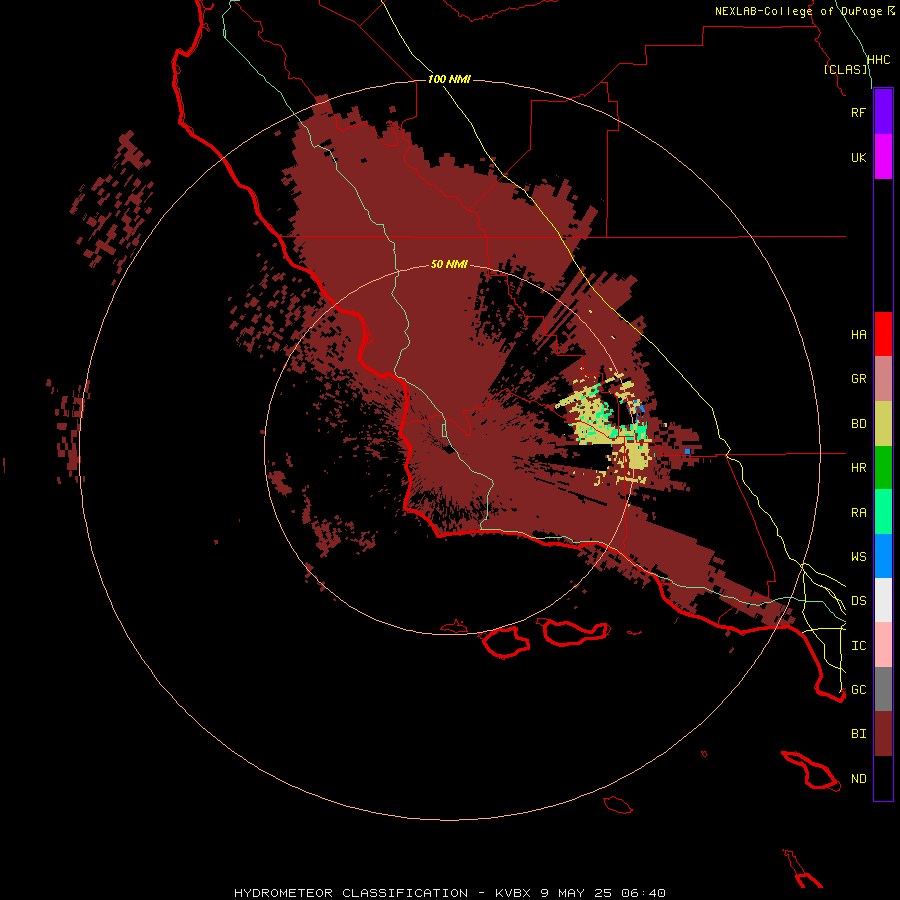The height and width of the screenshot is (900, 900).
Task: Click the 'WS' legend label
Action: click(858, 557)
